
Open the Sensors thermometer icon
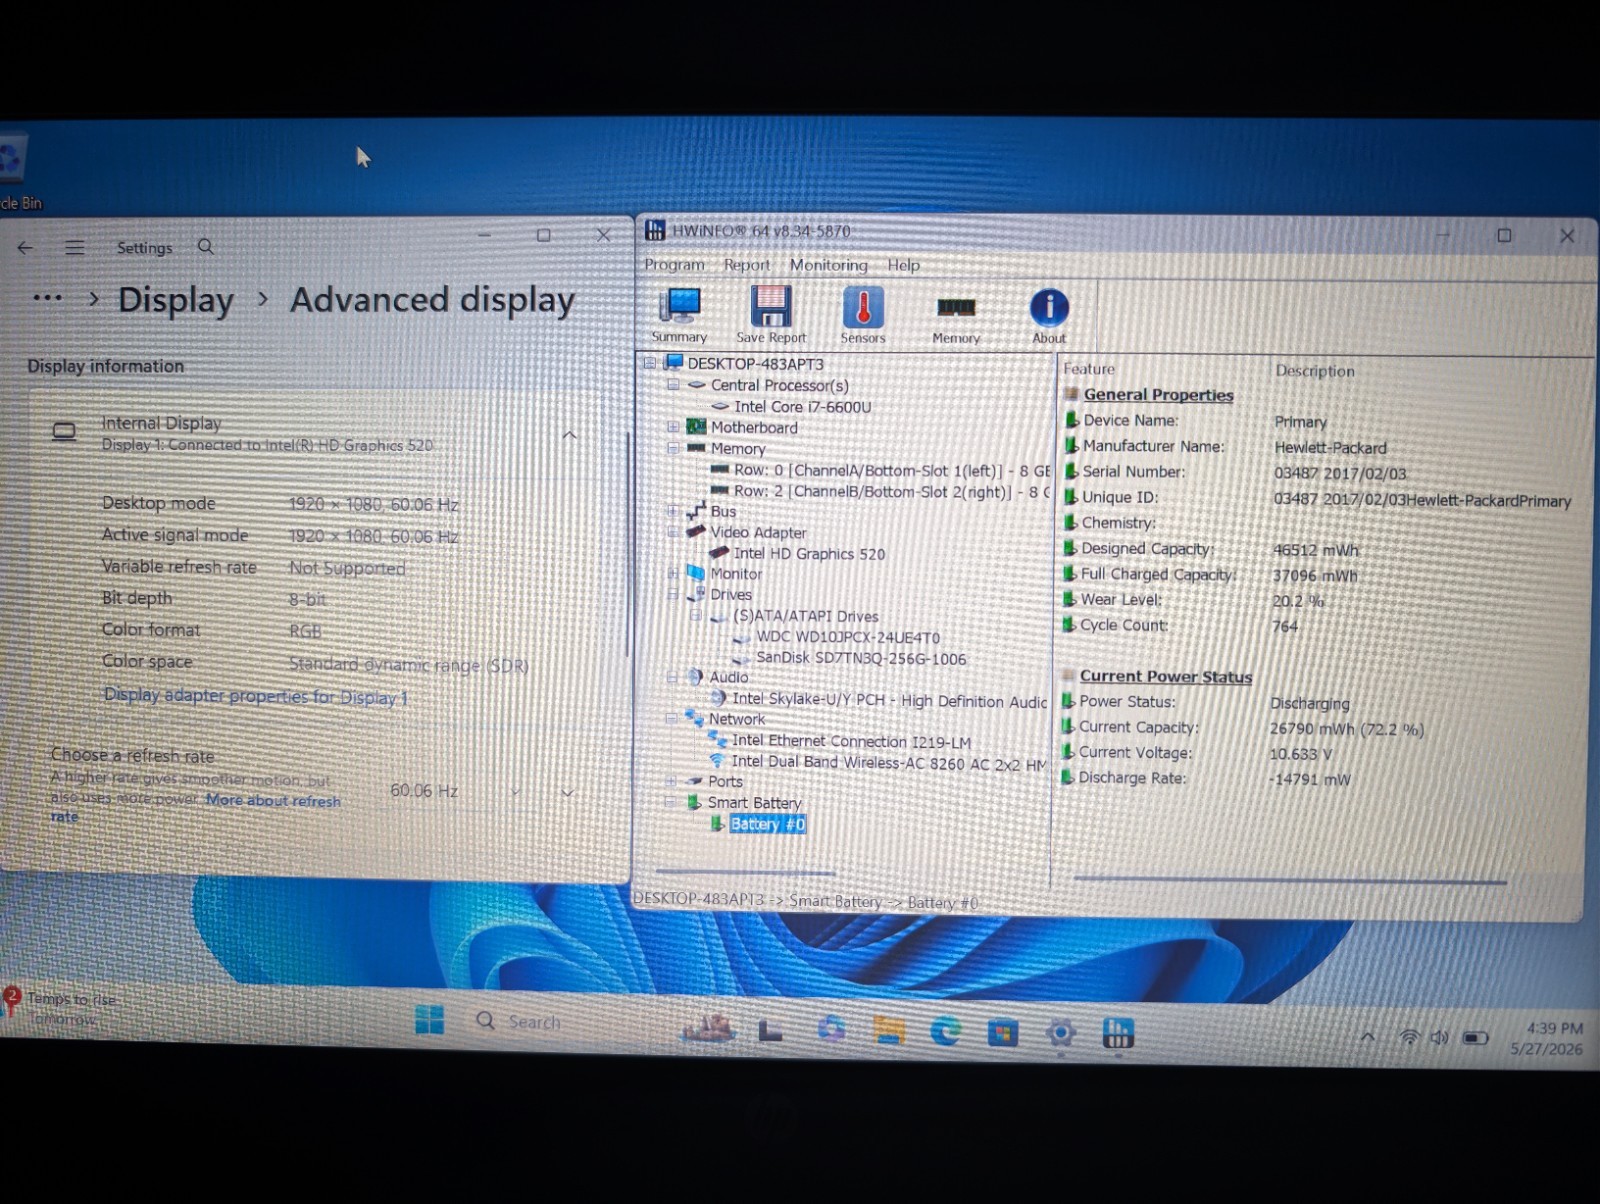[863, 316]
